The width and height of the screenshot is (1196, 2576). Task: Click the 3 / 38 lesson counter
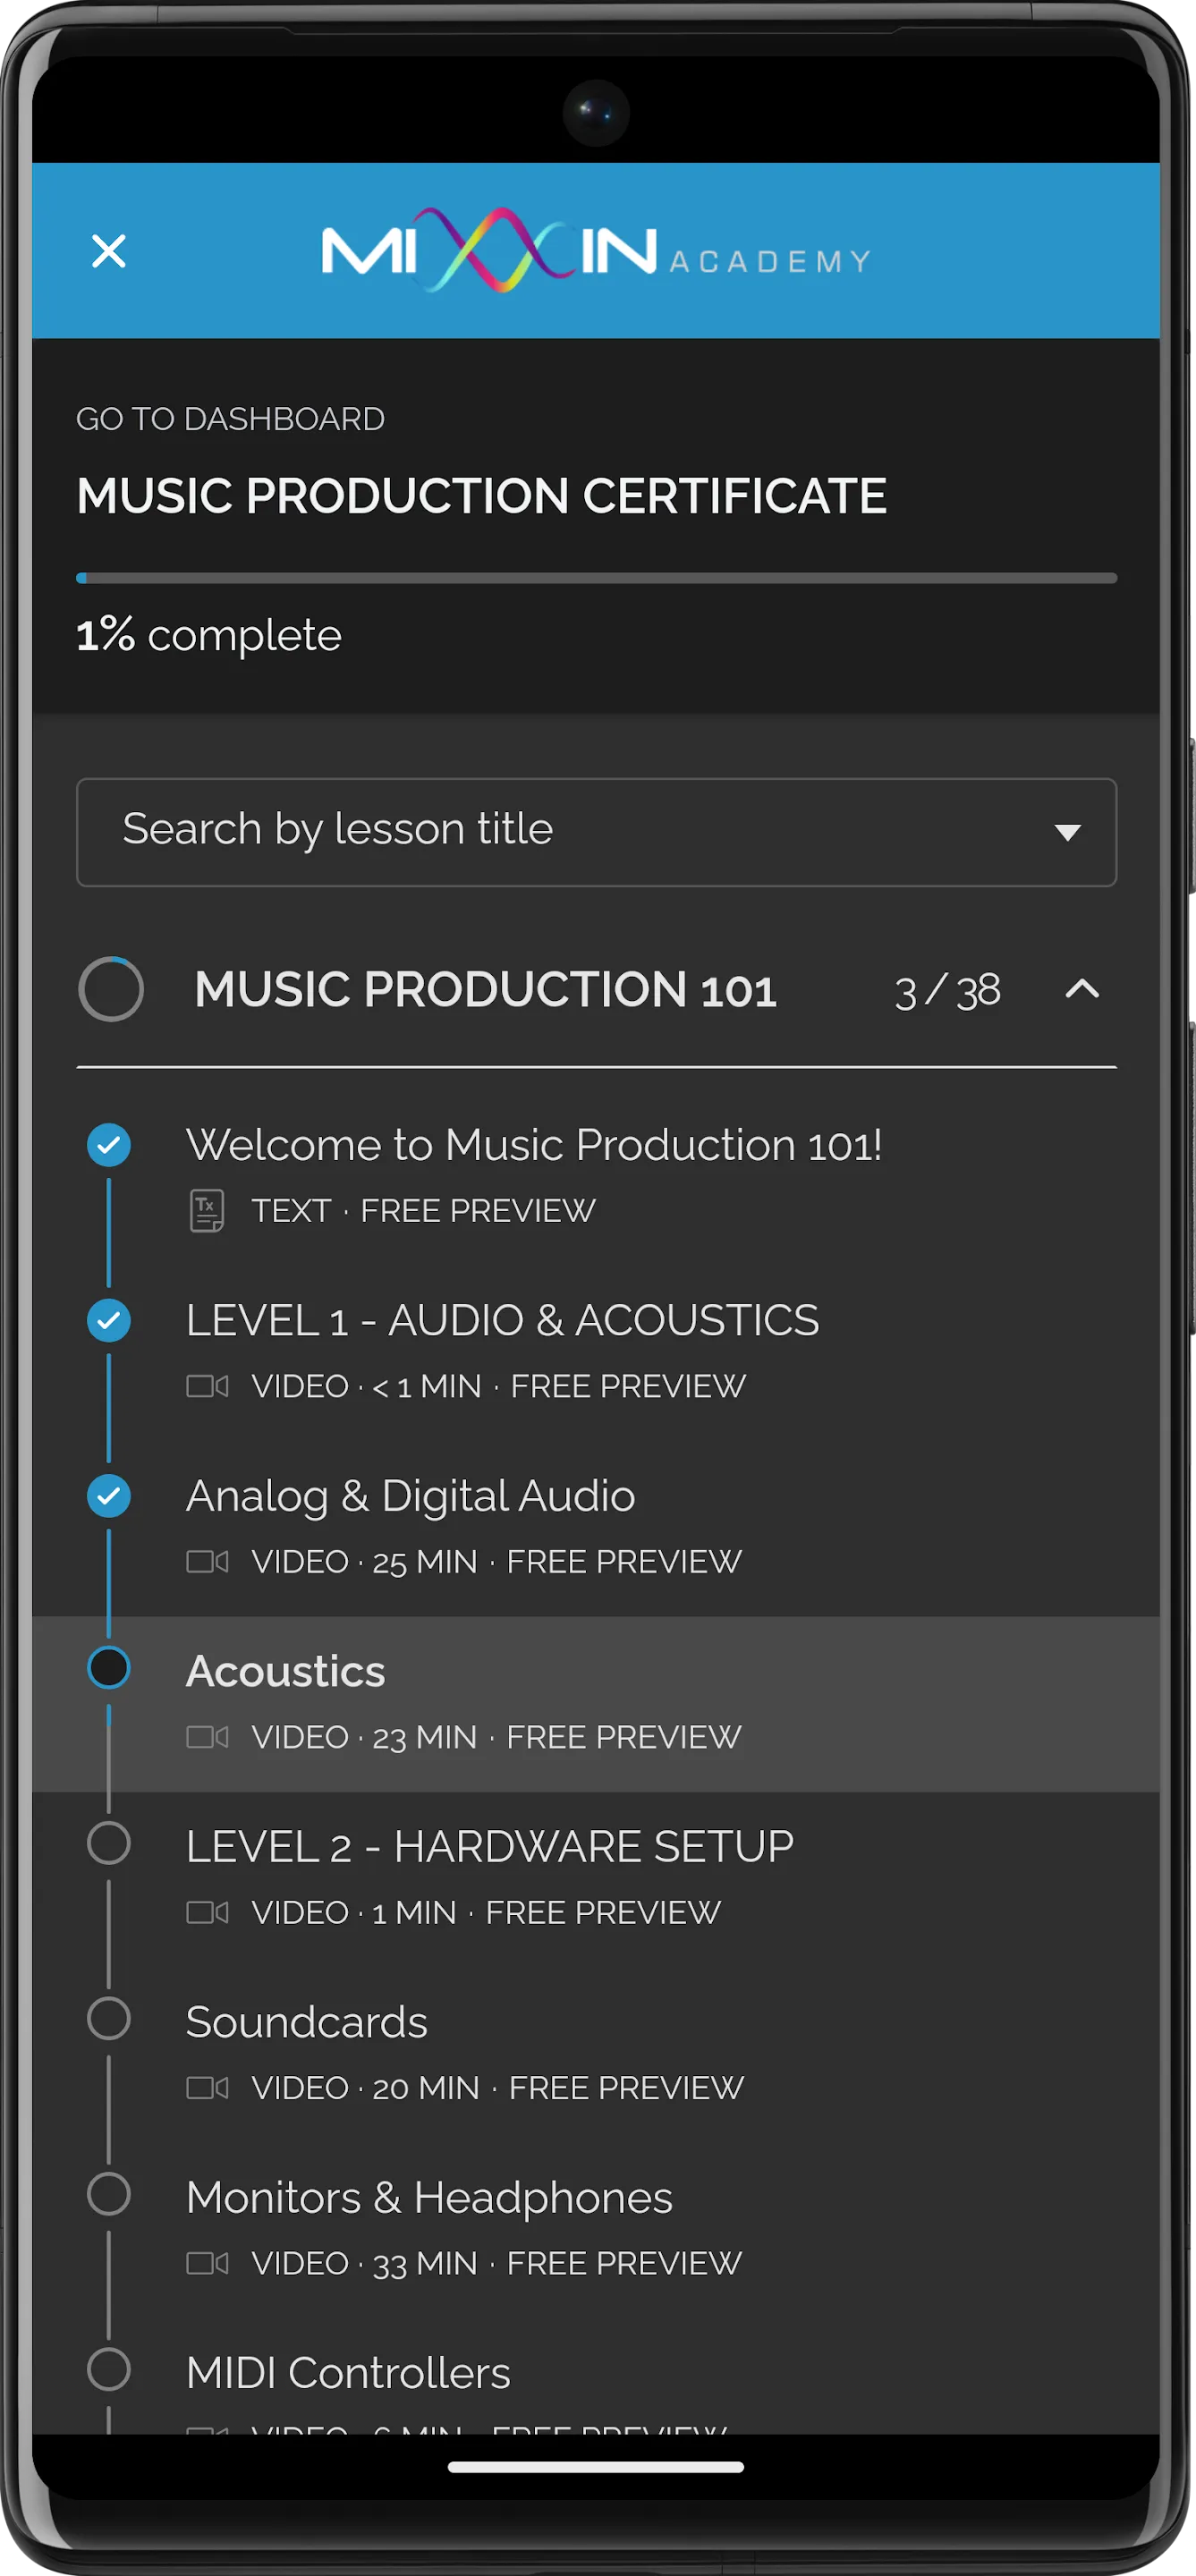[947, 990]
